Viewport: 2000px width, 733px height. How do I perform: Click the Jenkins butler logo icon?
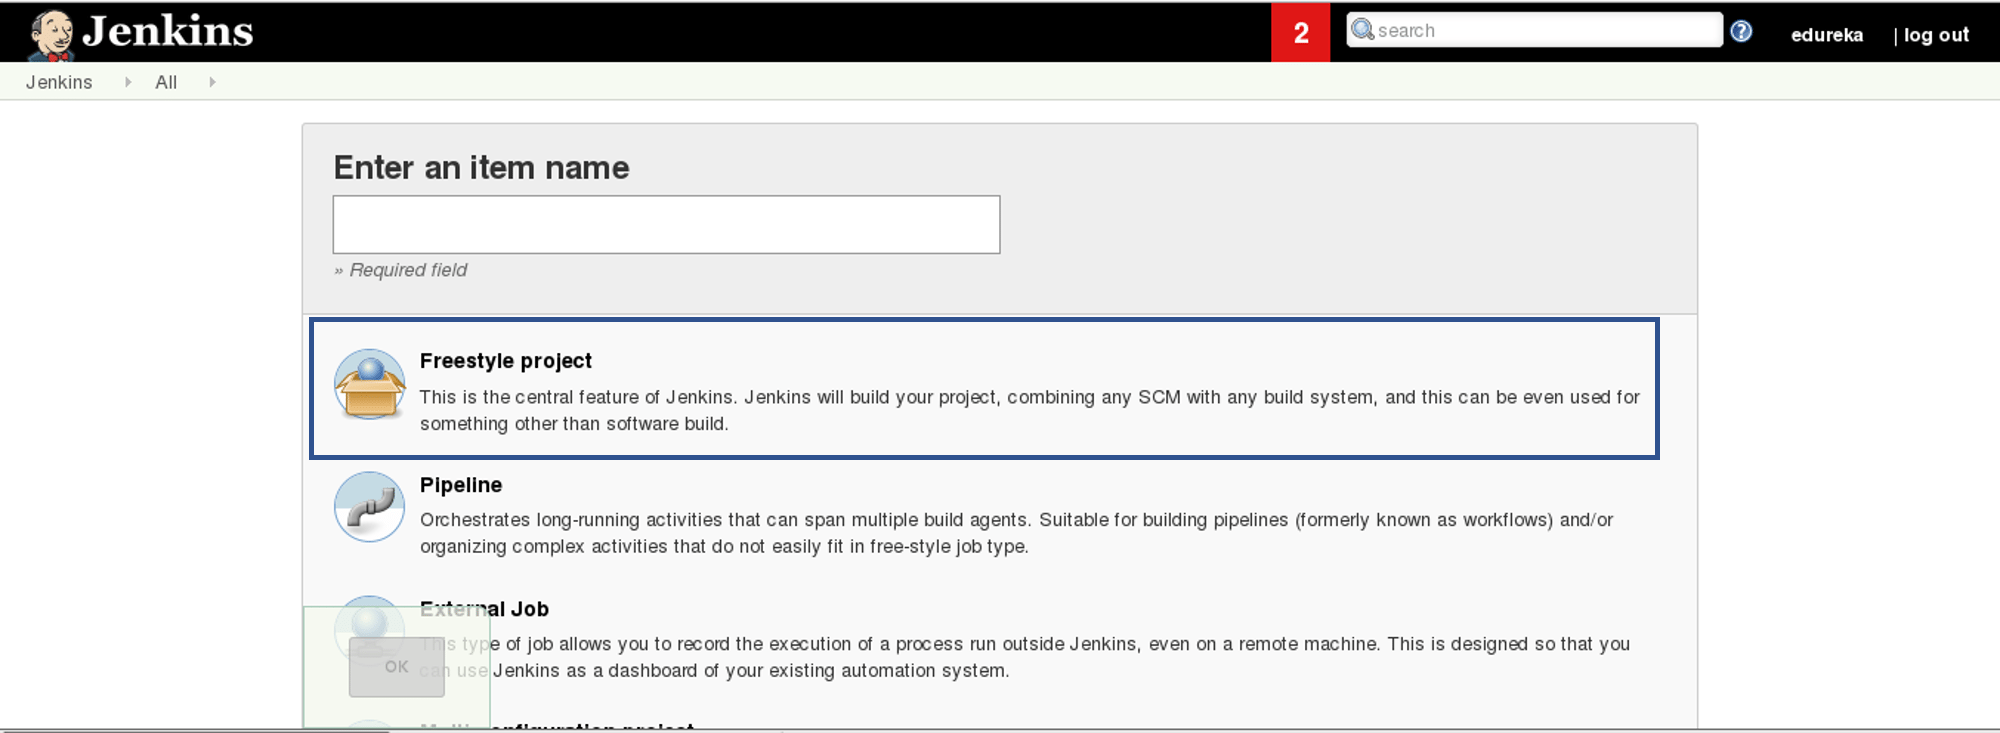point(51,35)
